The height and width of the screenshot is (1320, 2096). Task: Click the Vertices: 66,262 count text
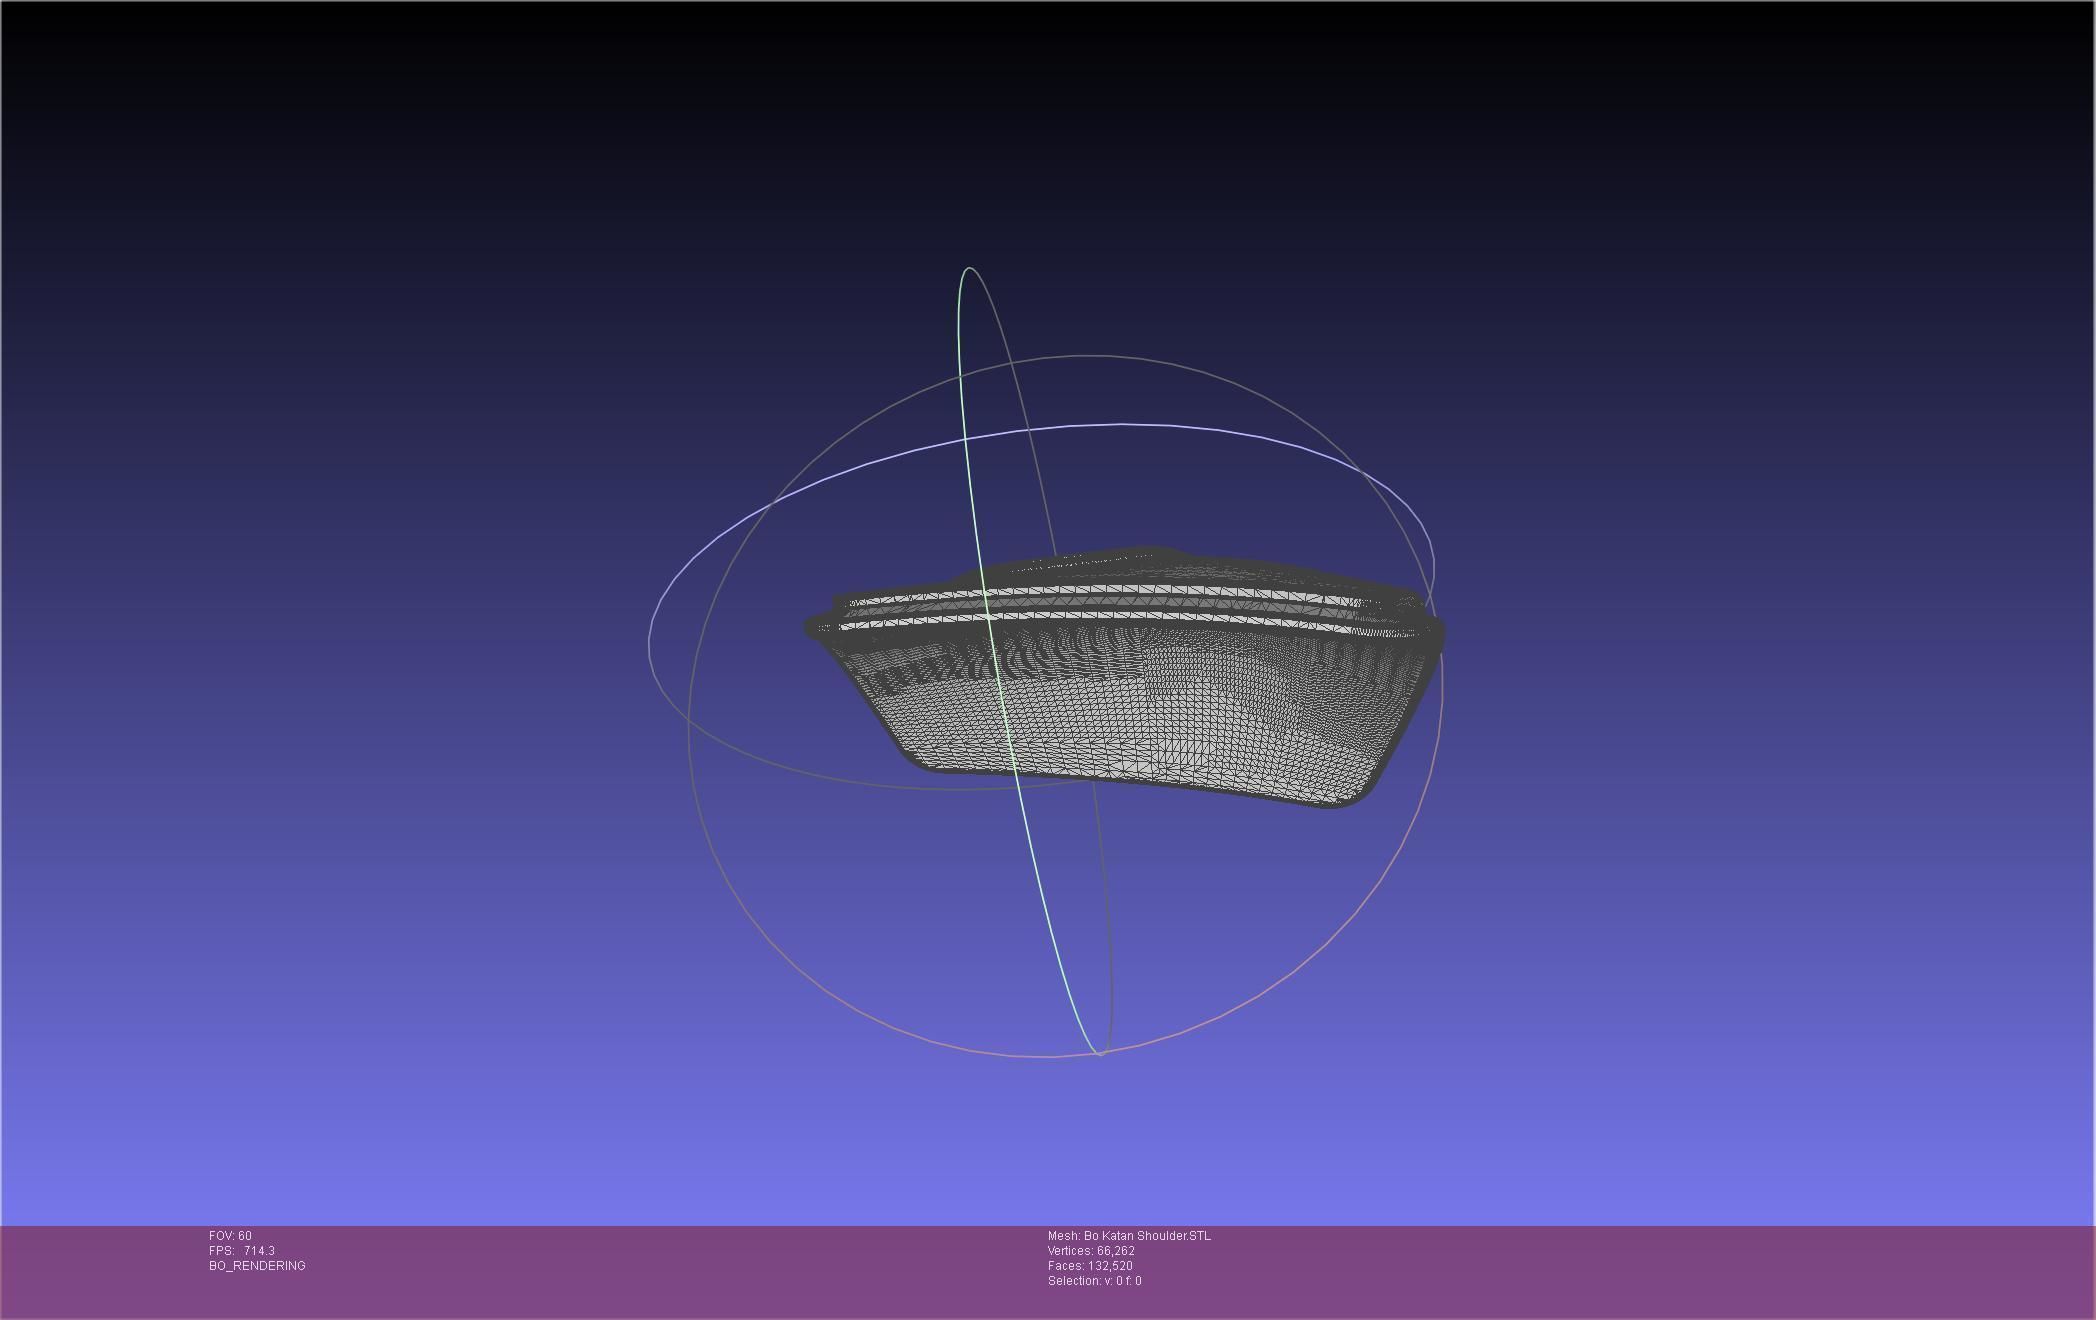click(x=1091, y=1251)
